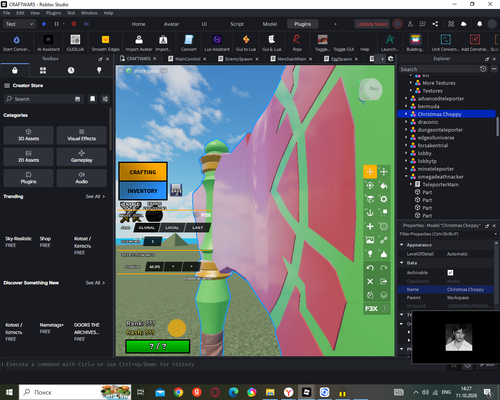
Task: Click the in-game CRAFTING button
Action: 143,172
